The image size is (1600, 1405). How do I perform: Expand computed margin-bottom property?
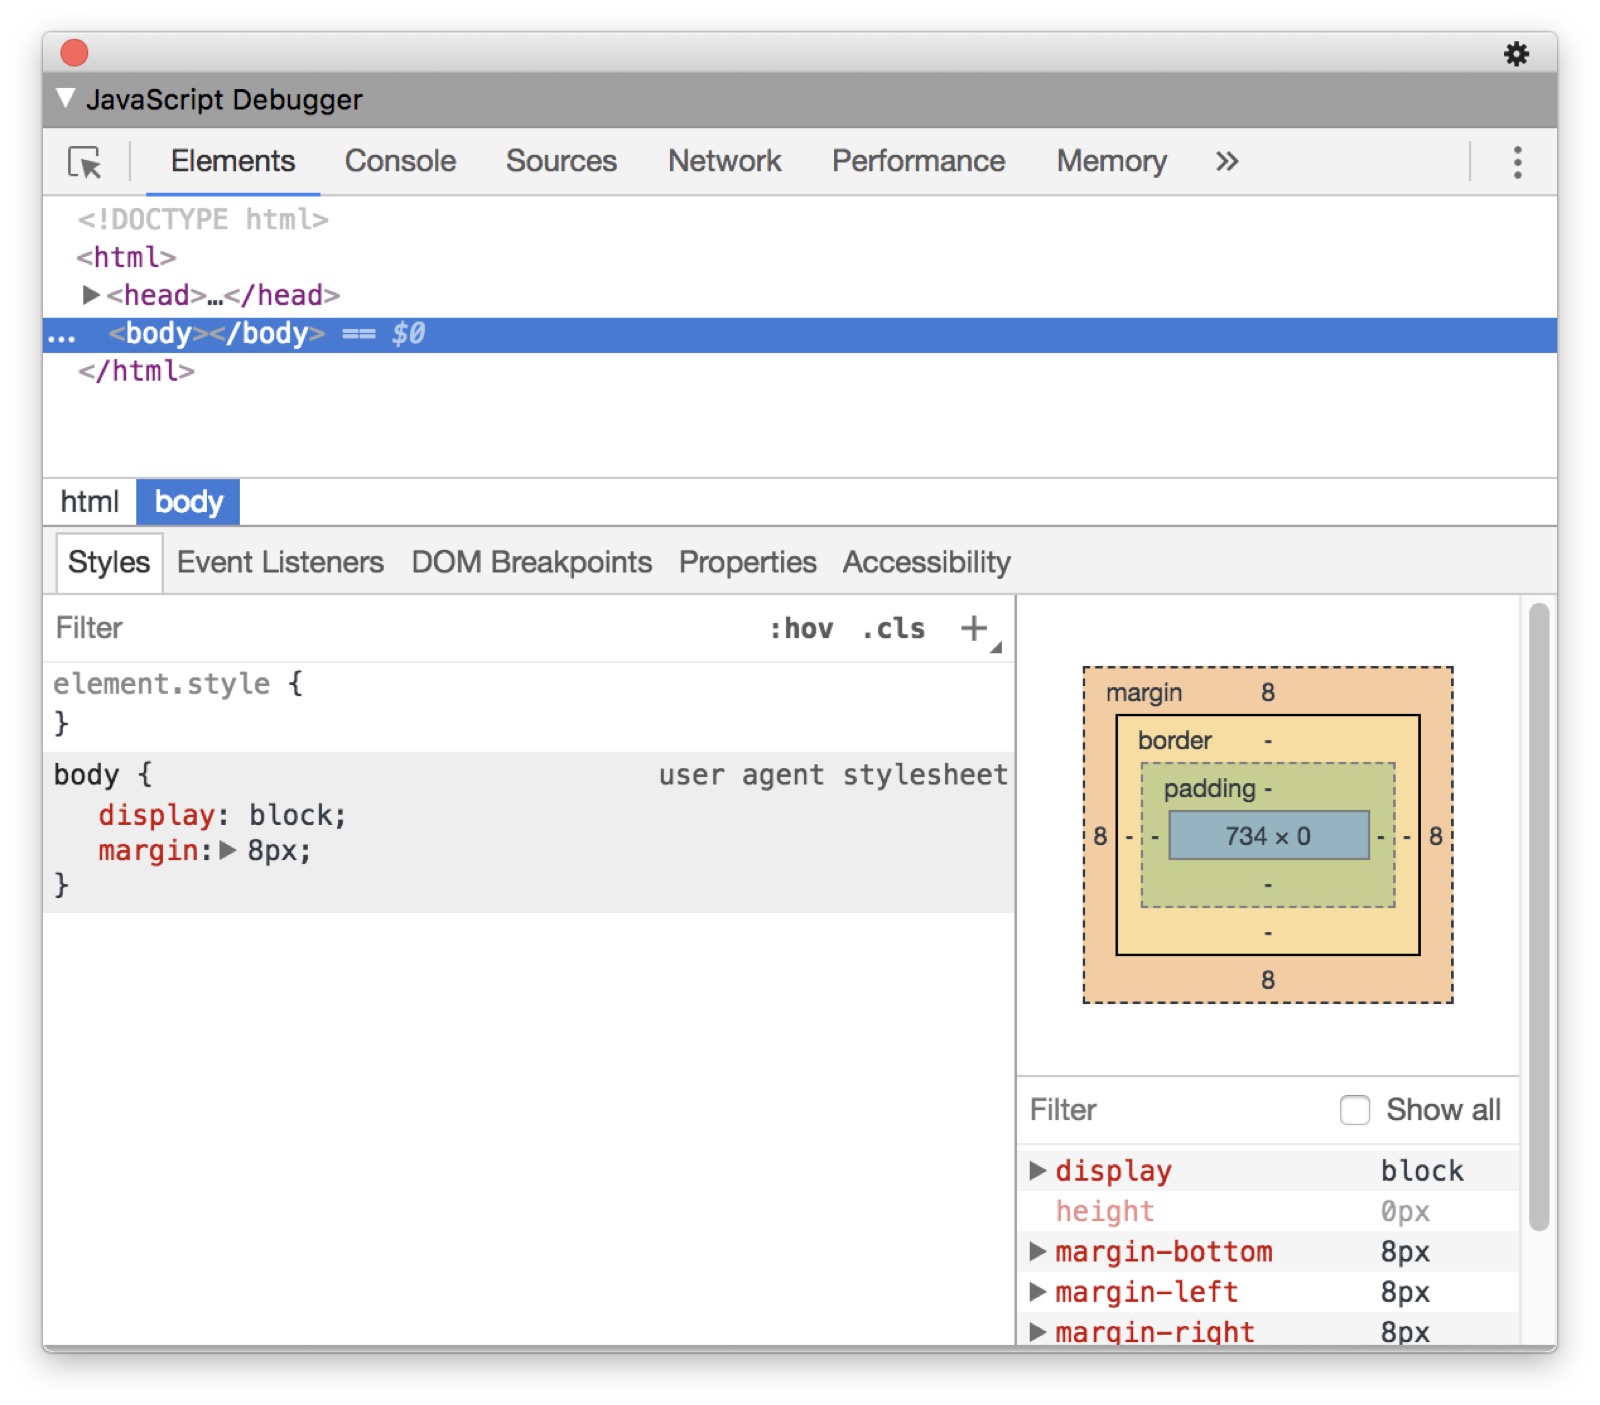1038,1252
